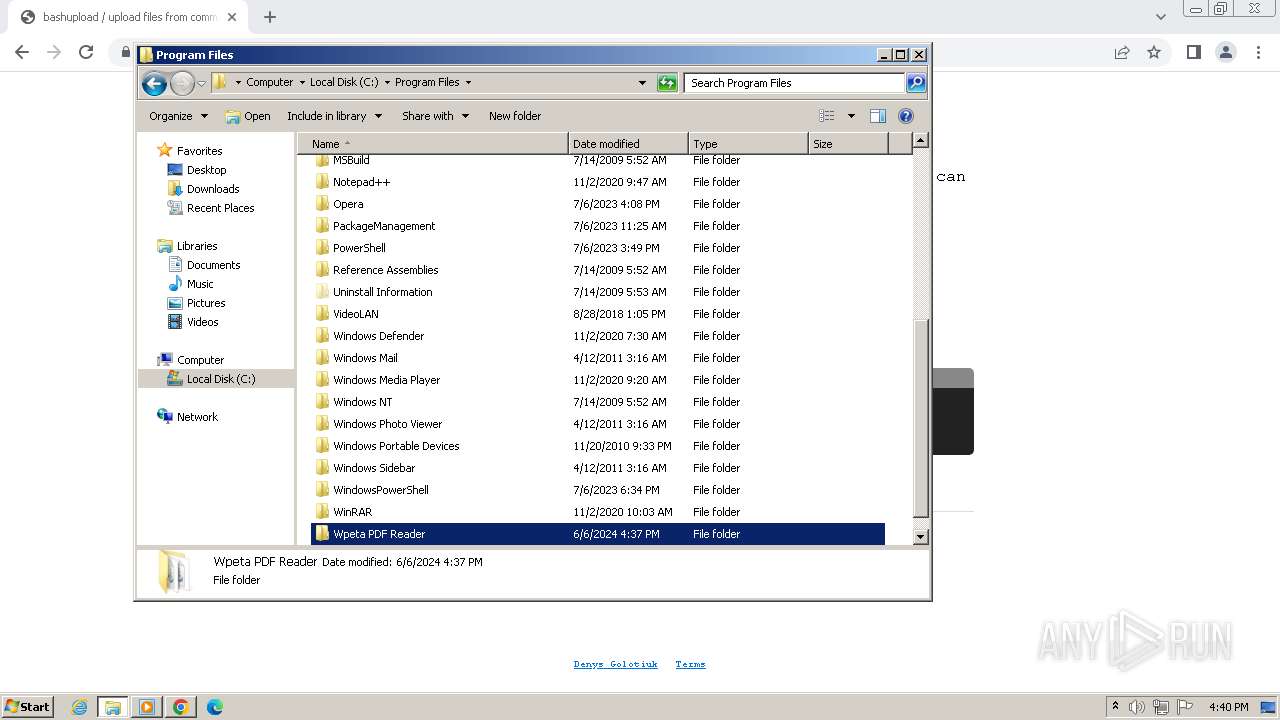Sort by the Size column header

(848, 144)
